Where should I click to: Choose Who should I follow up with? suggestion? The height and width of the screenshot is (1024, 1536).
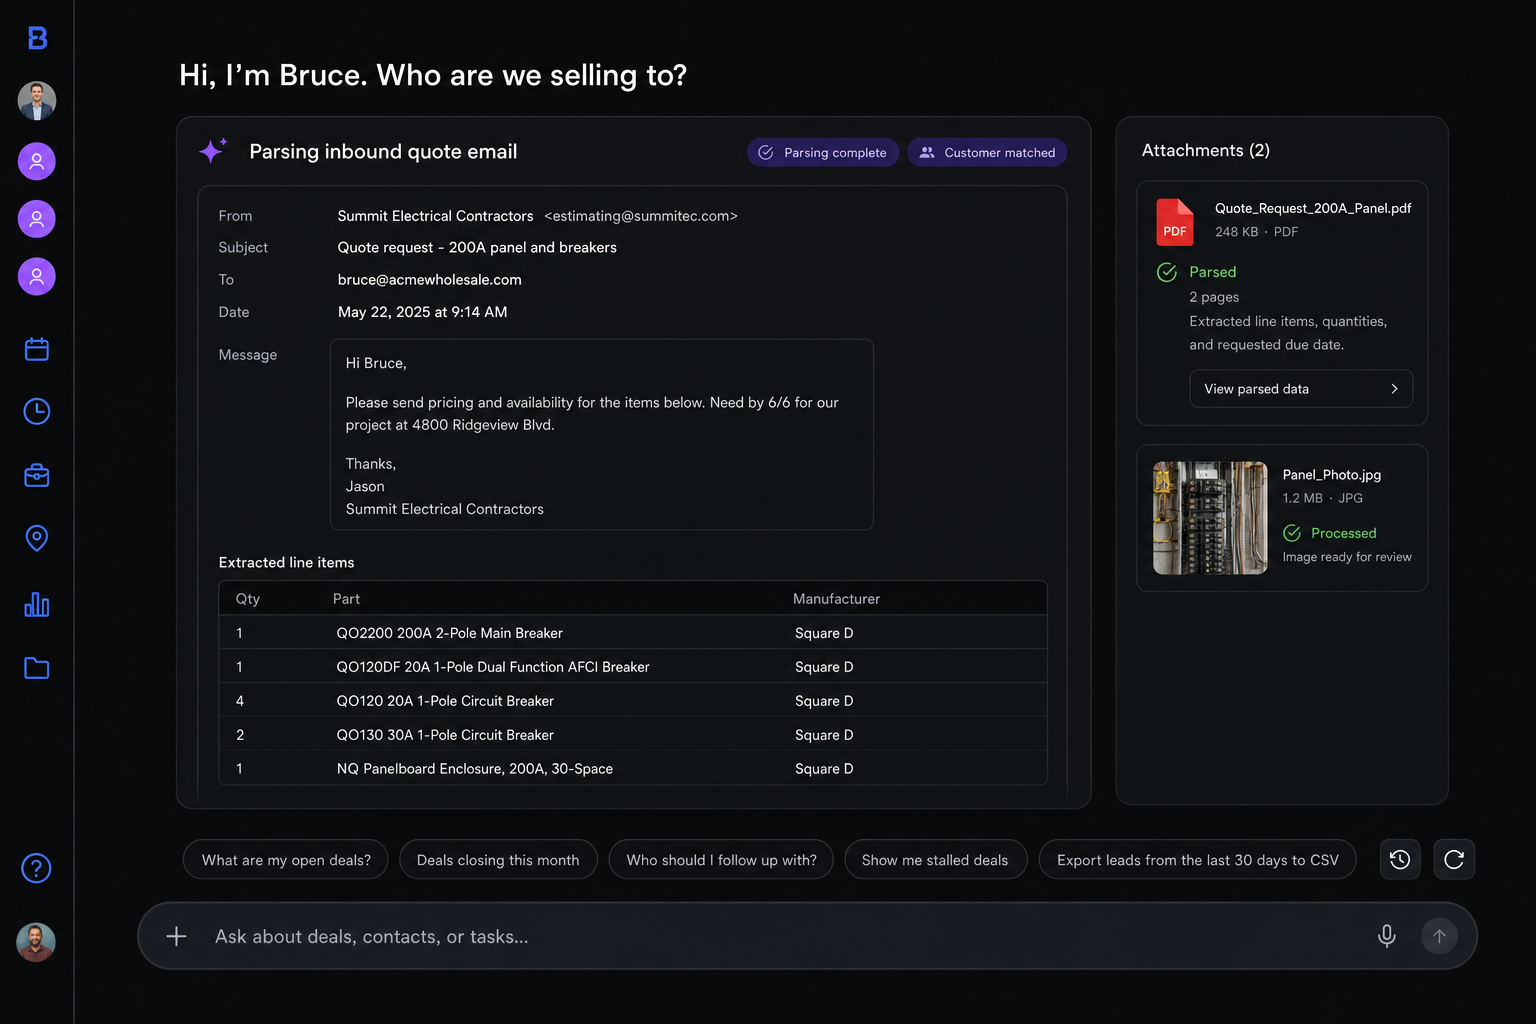721,860
